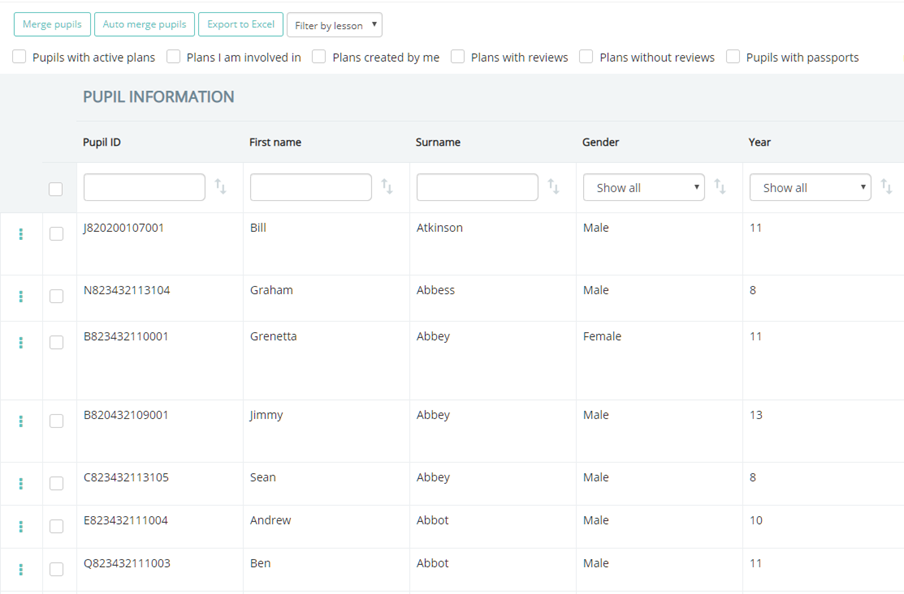904x594 pixels.
Task: Focus the First name filter field
Action: point(311,187)
